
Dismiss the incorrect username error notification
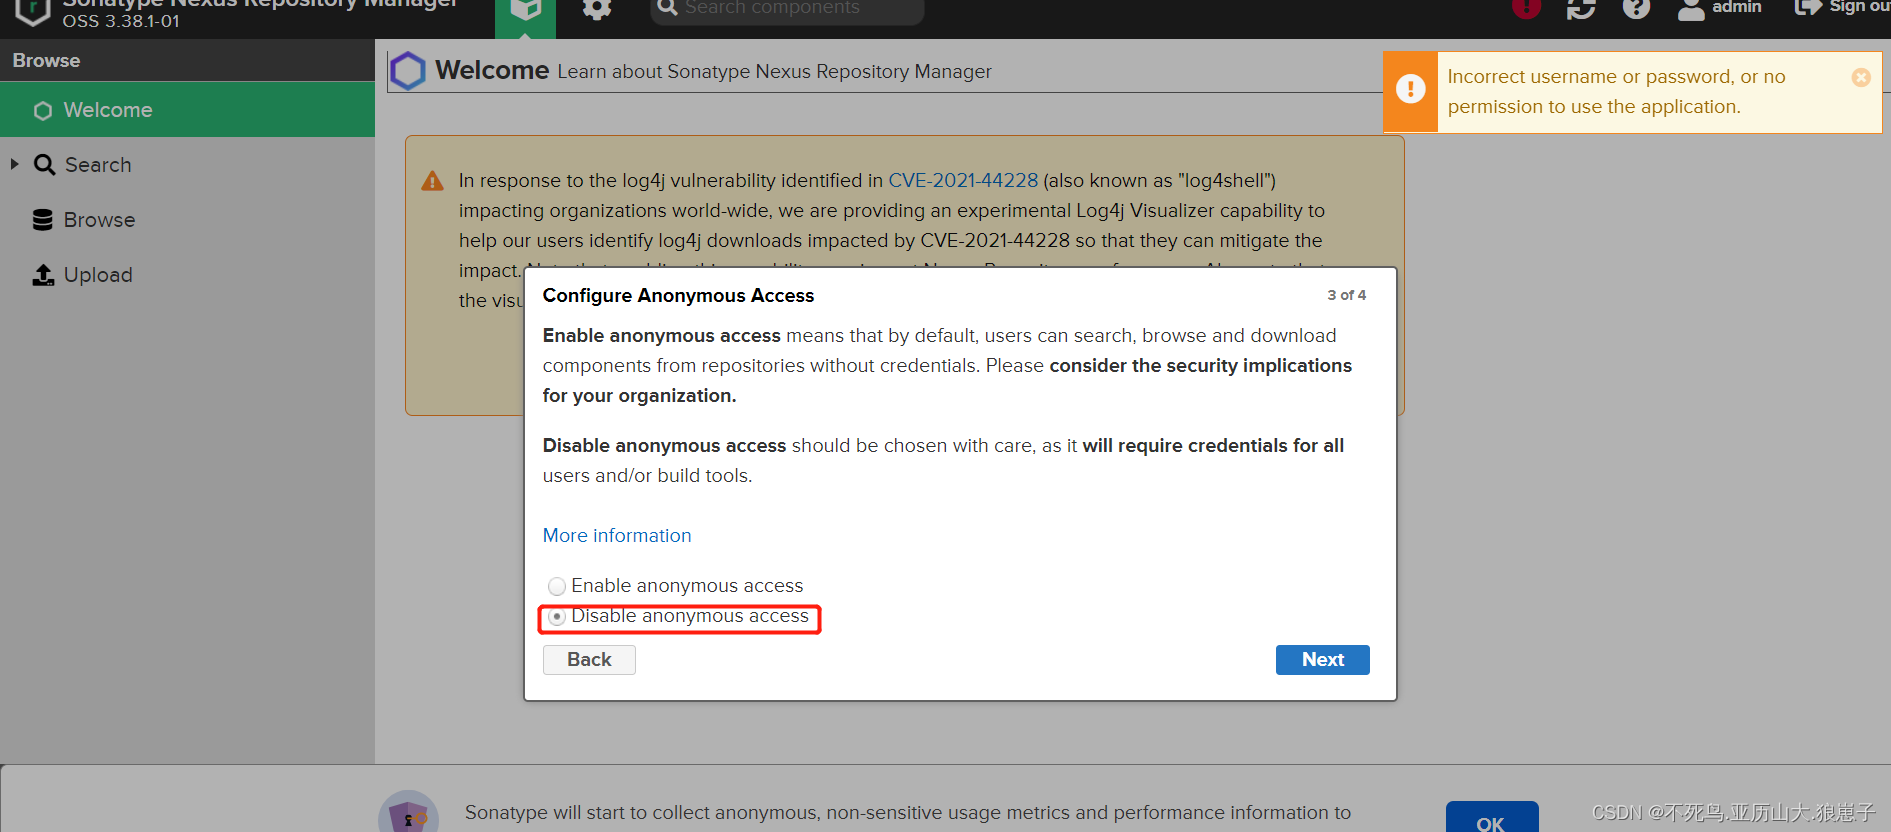[1861, 77]
